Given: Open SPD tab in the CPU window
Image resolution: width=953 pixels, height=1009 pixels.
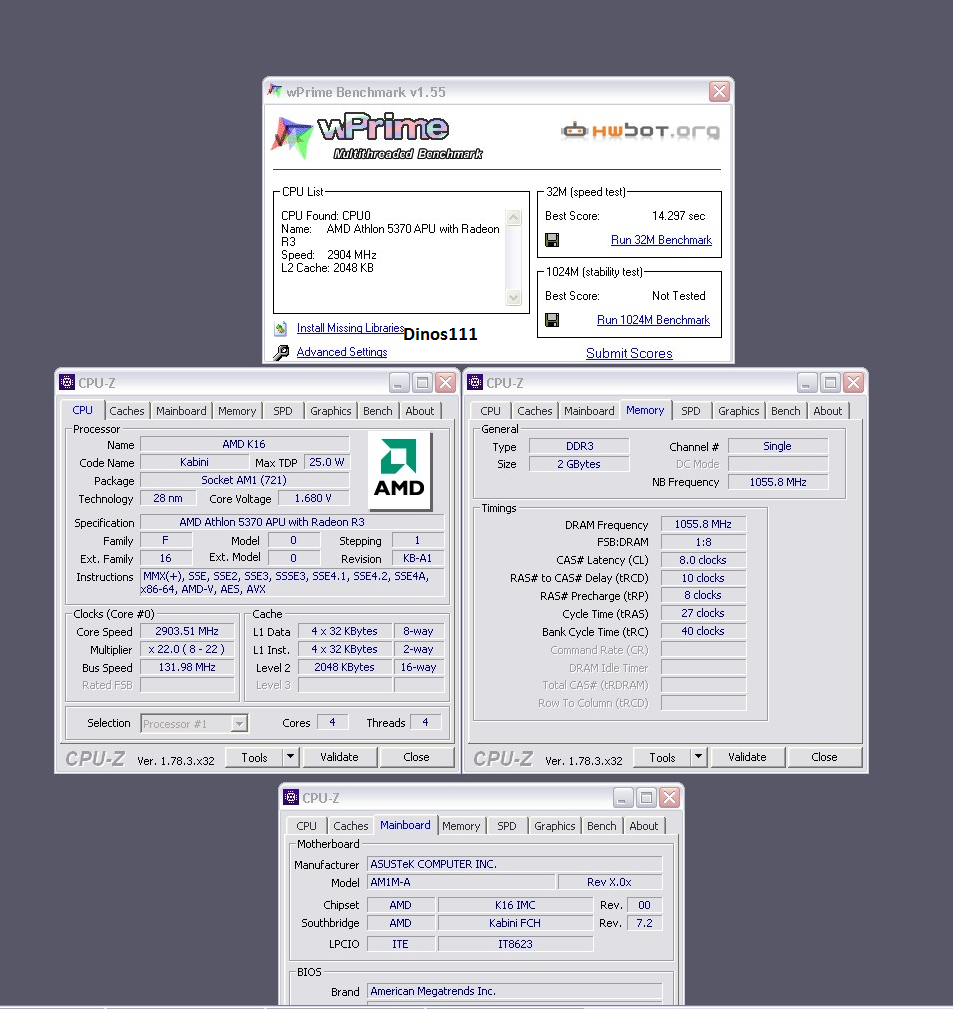Looking at the screenshot, I should (x=282, y=411).
